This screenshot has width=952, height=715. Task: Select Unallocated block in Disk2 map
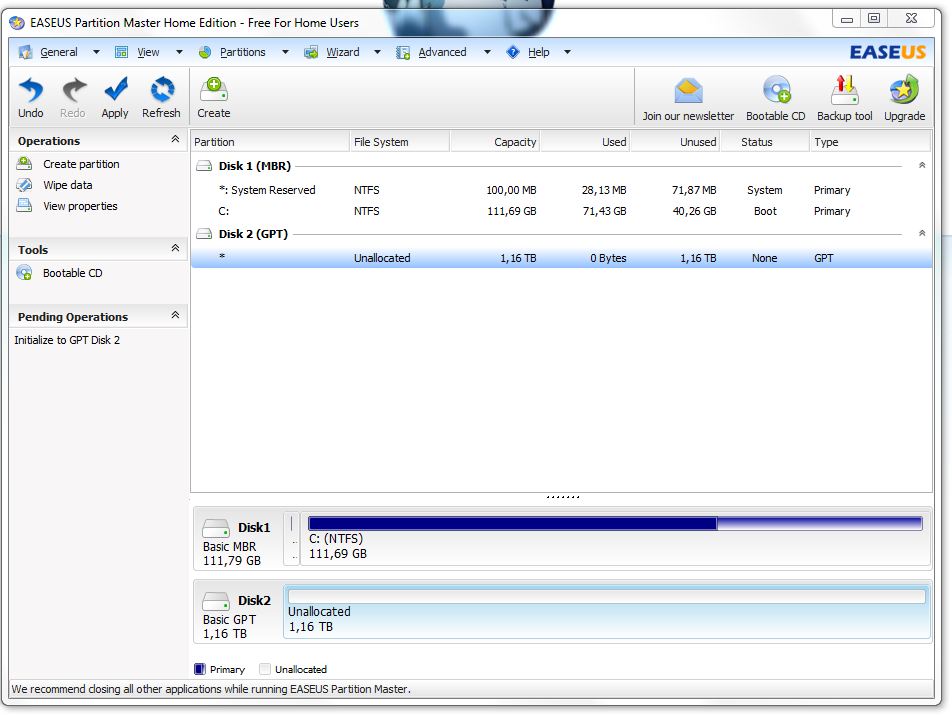[607, 612]
